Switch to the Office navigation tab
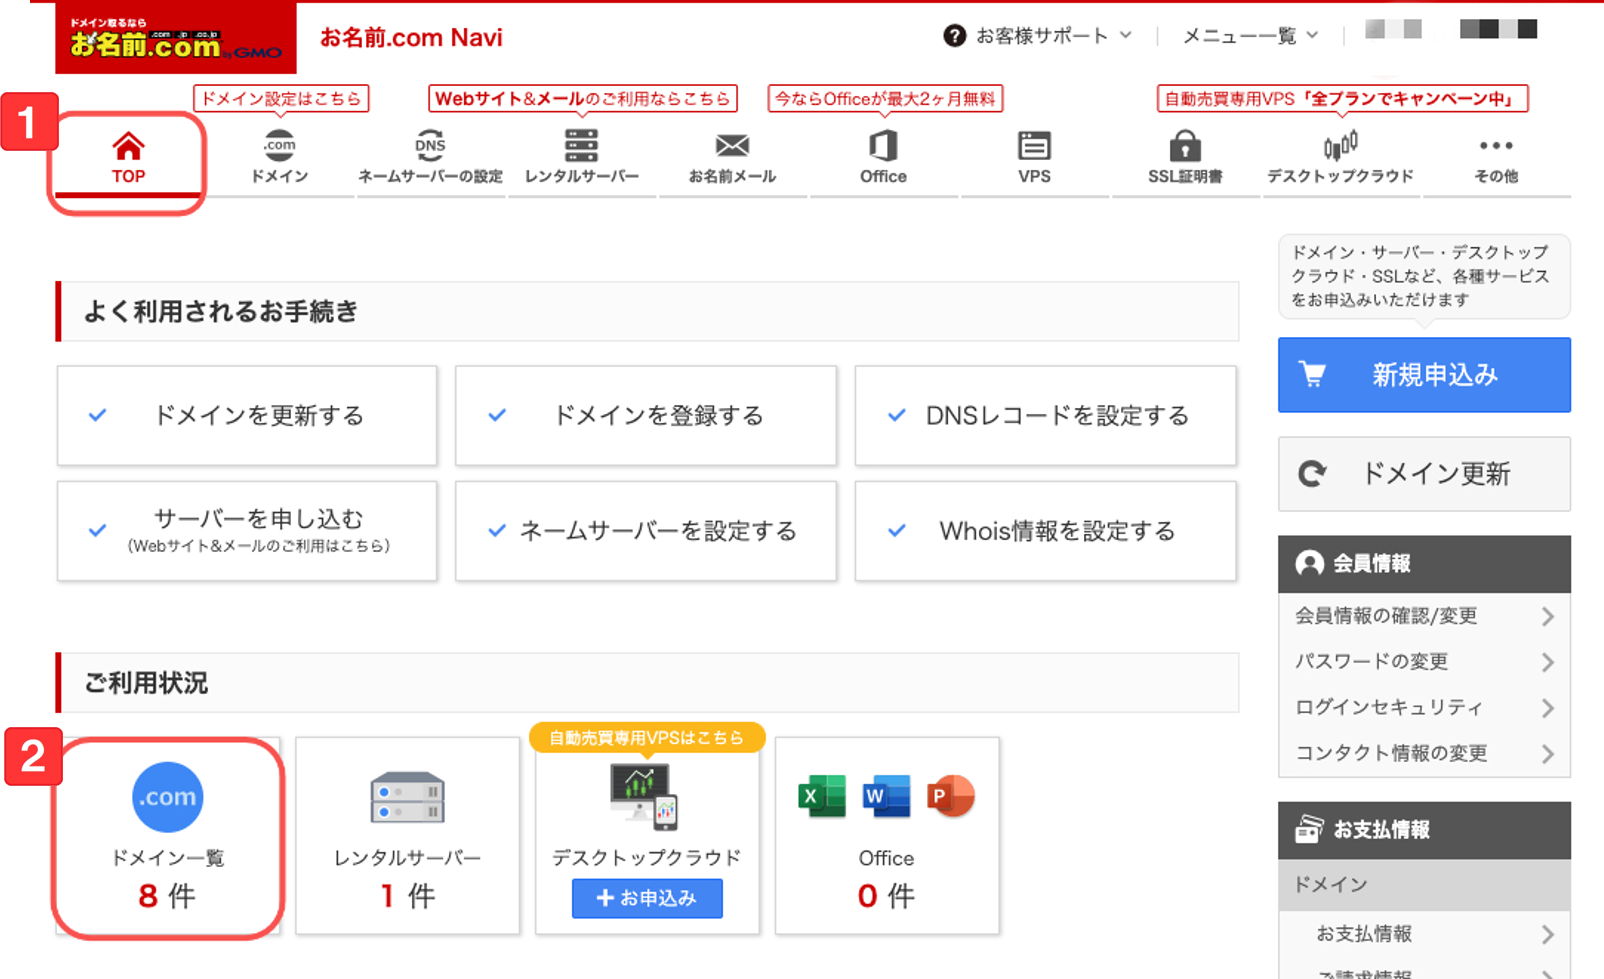Viewport: 1604px width, 979px height. pos(883,158)
